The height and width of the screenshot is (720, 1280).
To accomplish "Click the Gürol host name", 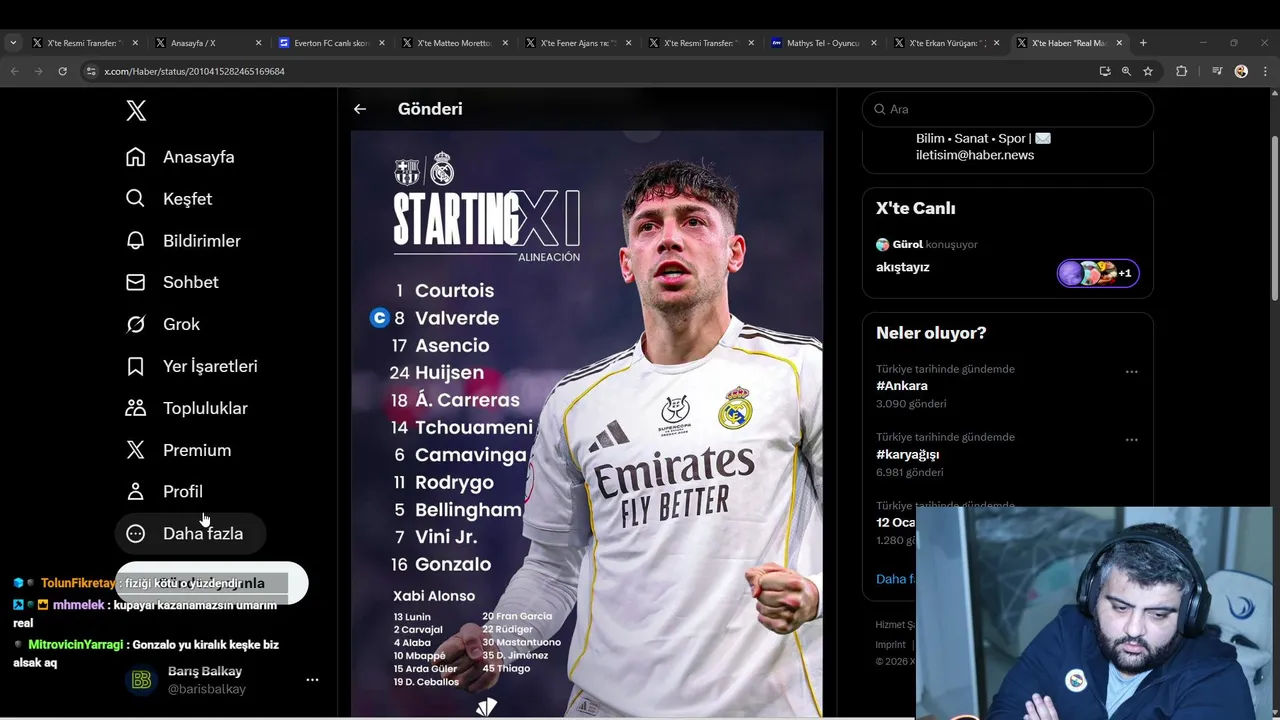I will click(908, 244).
